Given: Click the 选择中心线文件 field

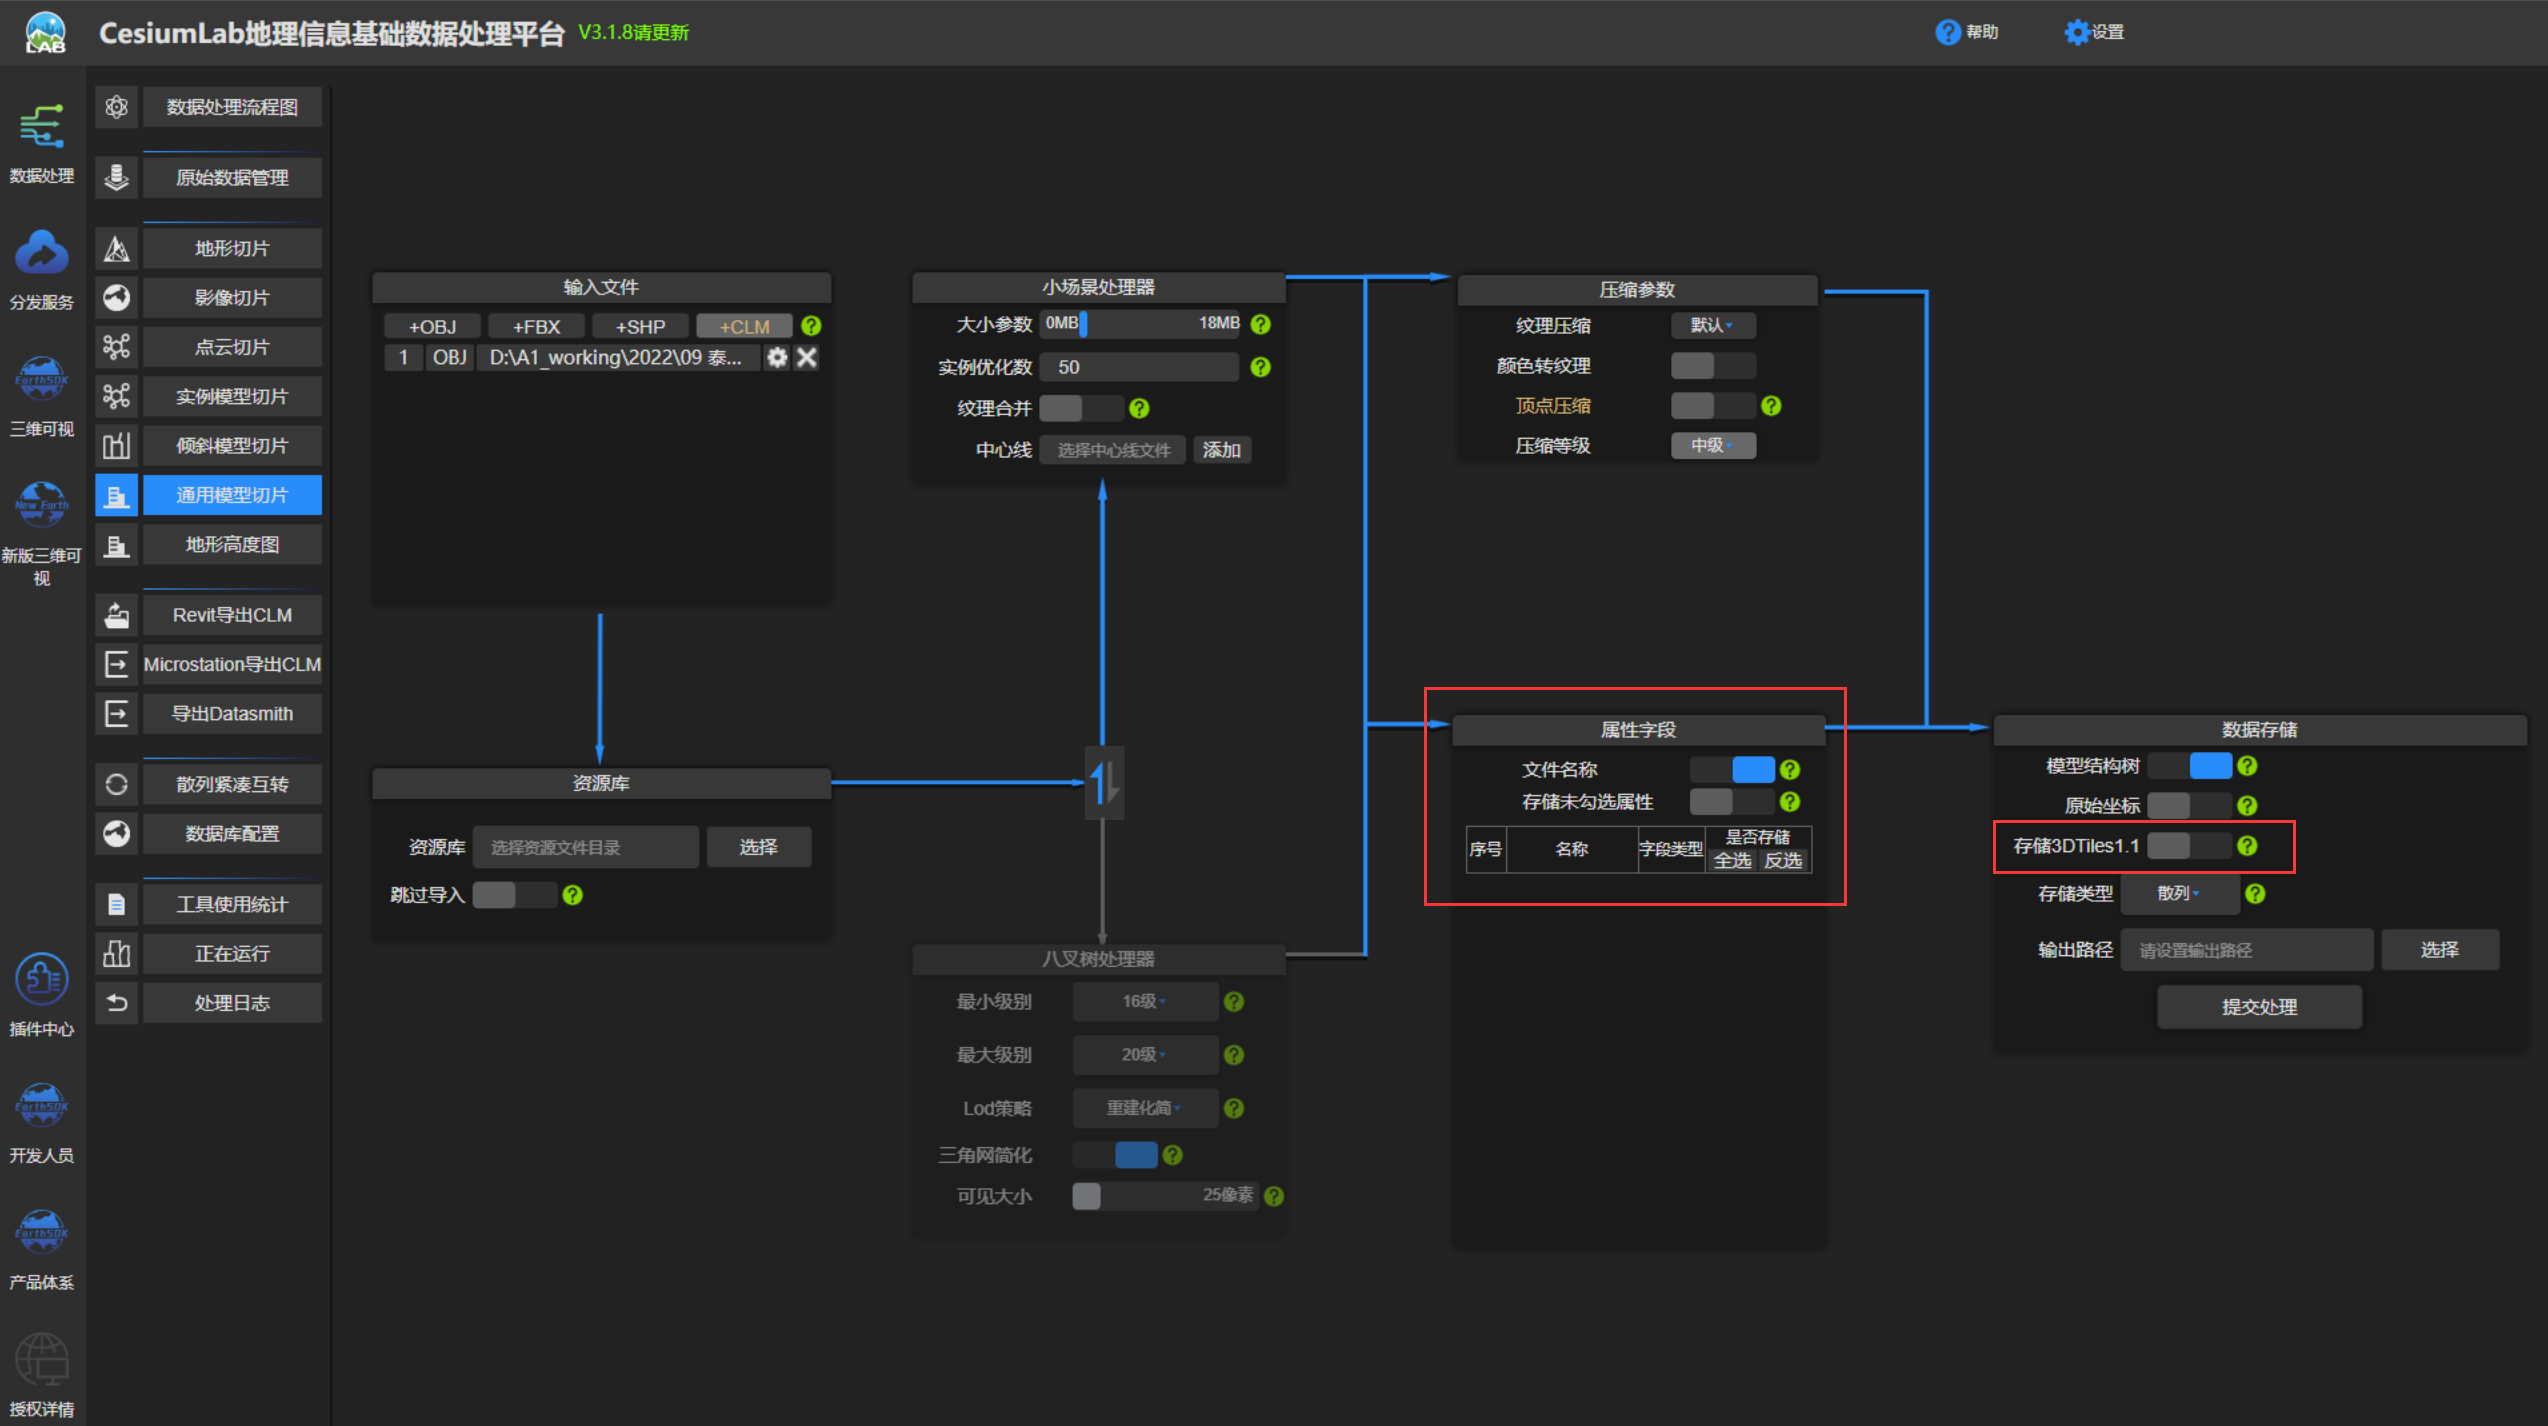Looking at the screenshot, I should click(1113, 450).
